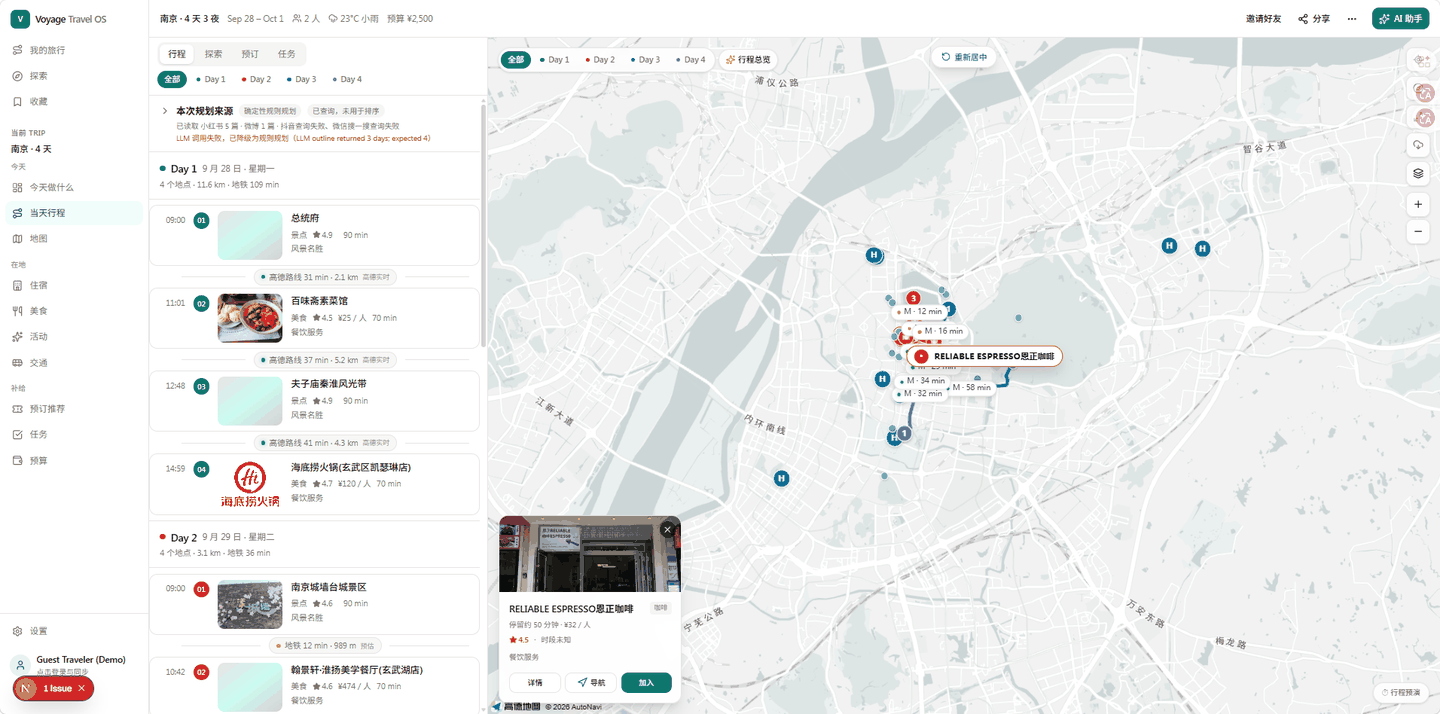This screenshot has width=1440, height=714.
Task: Click the gray 1 marker on map
Action: point(904,433)
